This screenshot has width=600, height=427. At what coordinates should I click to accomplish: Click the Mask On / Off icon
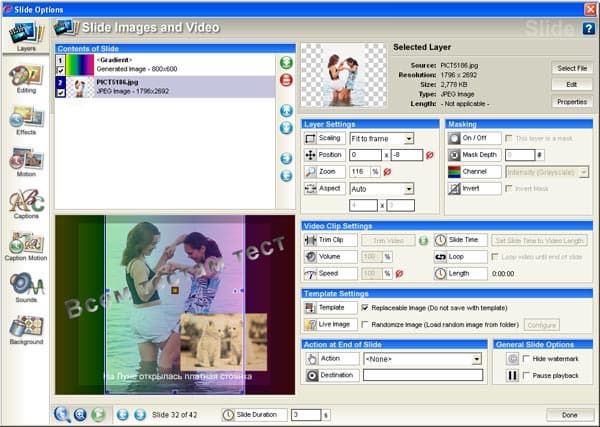pos(454,138)
